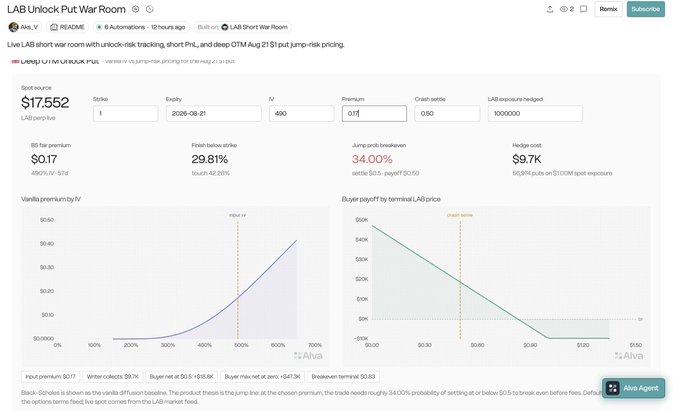Click the Aks_V author avatar
The image size is (679, 411).
(x=13, y=27)
